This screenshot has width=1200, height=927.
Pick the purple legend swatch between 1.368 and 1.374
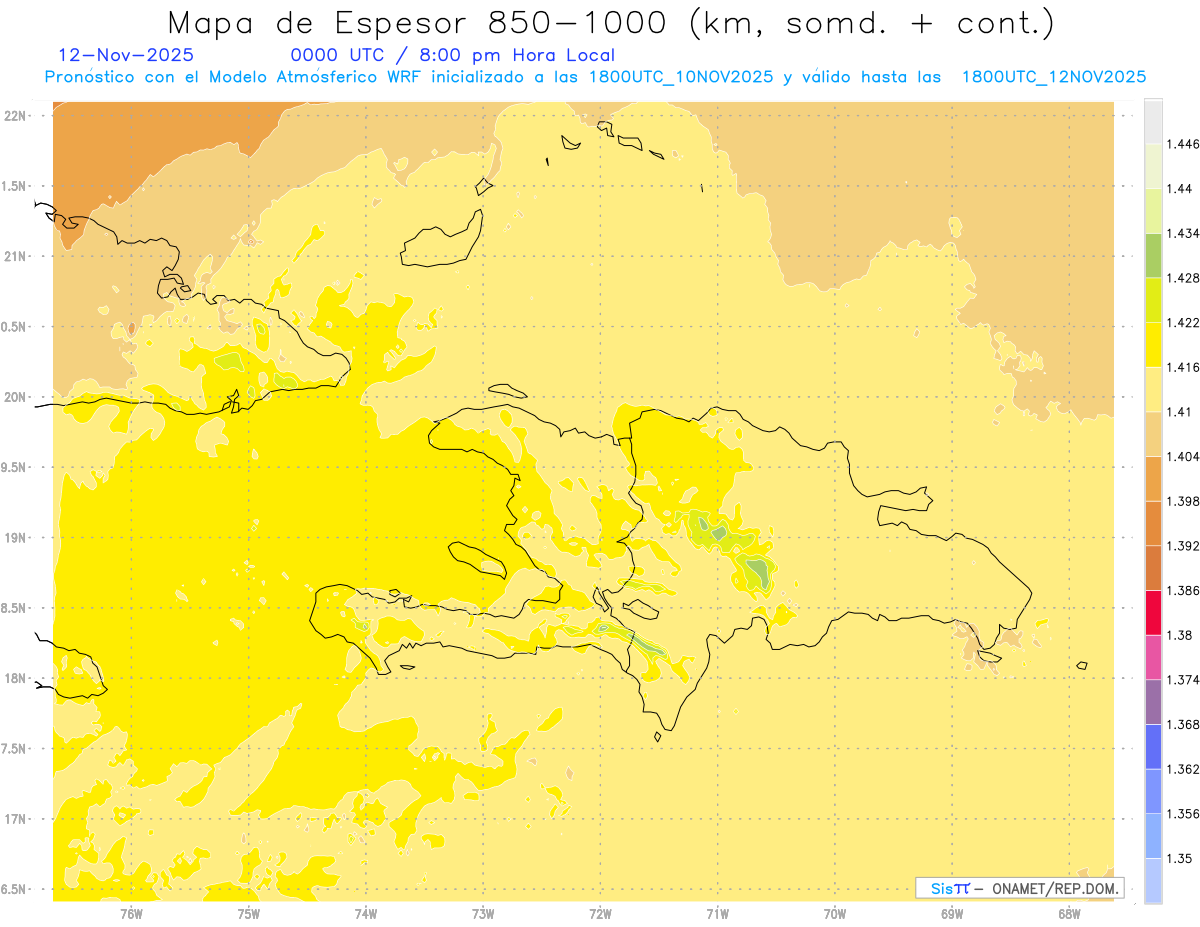[x=1153, y=702]
